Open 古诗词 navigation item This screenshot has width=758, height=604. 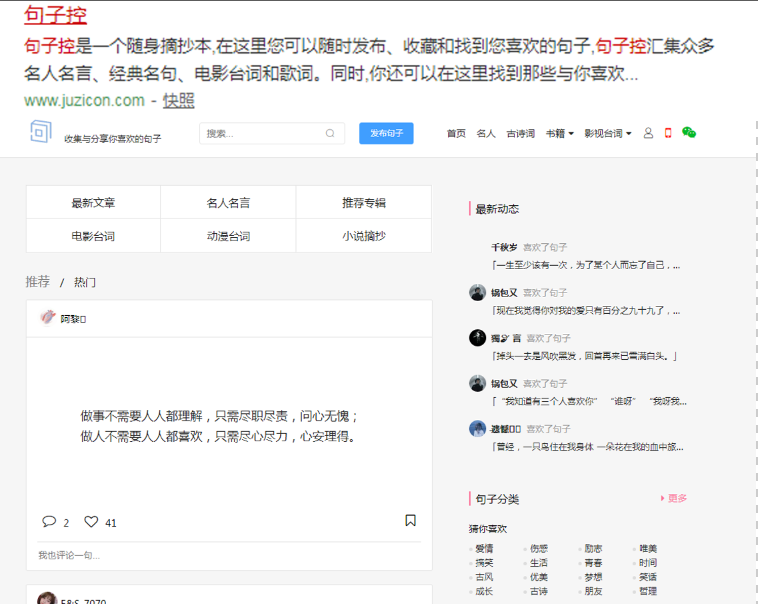pyautogui.click(x=521, y=133)
